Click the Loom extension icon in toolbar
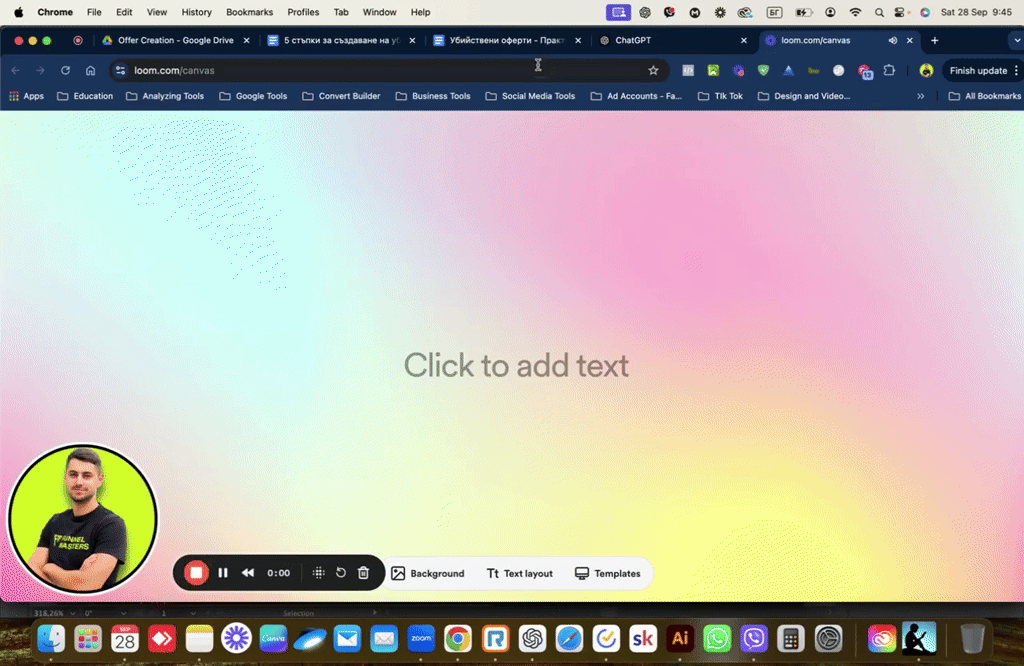The width and height of the screenshot is (1024, 666). 739,71
